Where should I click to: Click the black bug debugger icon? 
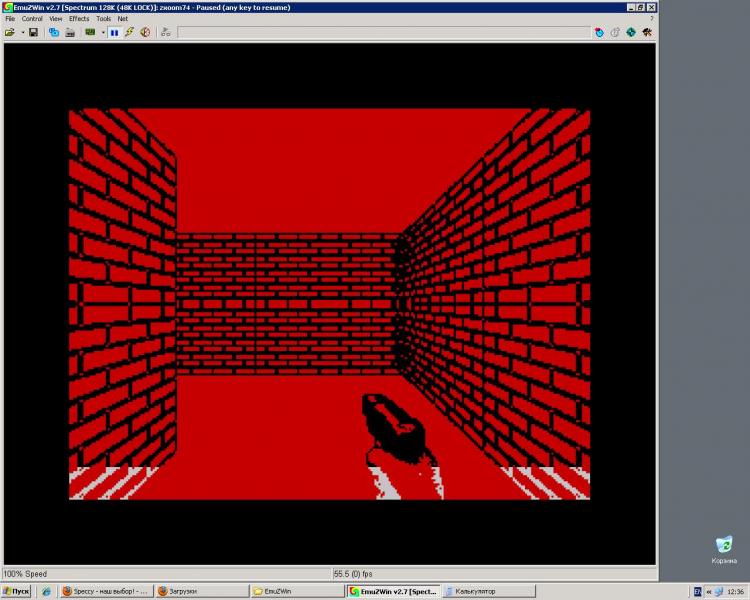[x=647, y=32]
